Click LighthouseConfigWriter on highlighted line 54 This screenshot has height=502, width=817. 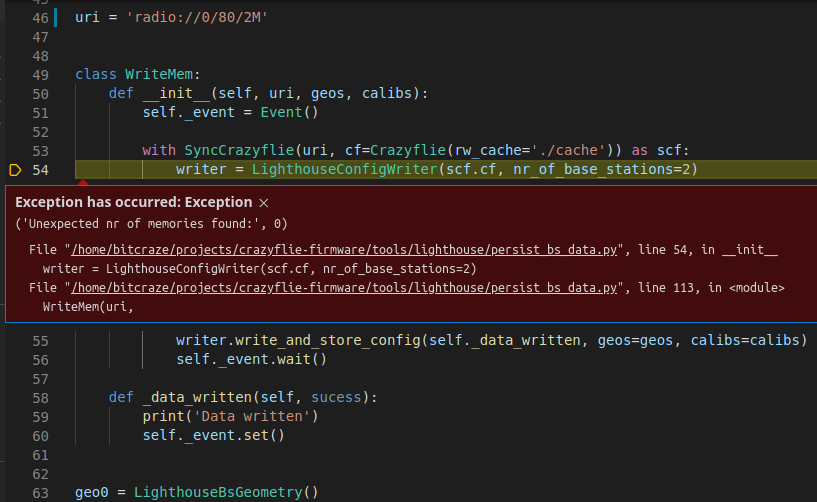pyautogui.click(x=344, y=169)
